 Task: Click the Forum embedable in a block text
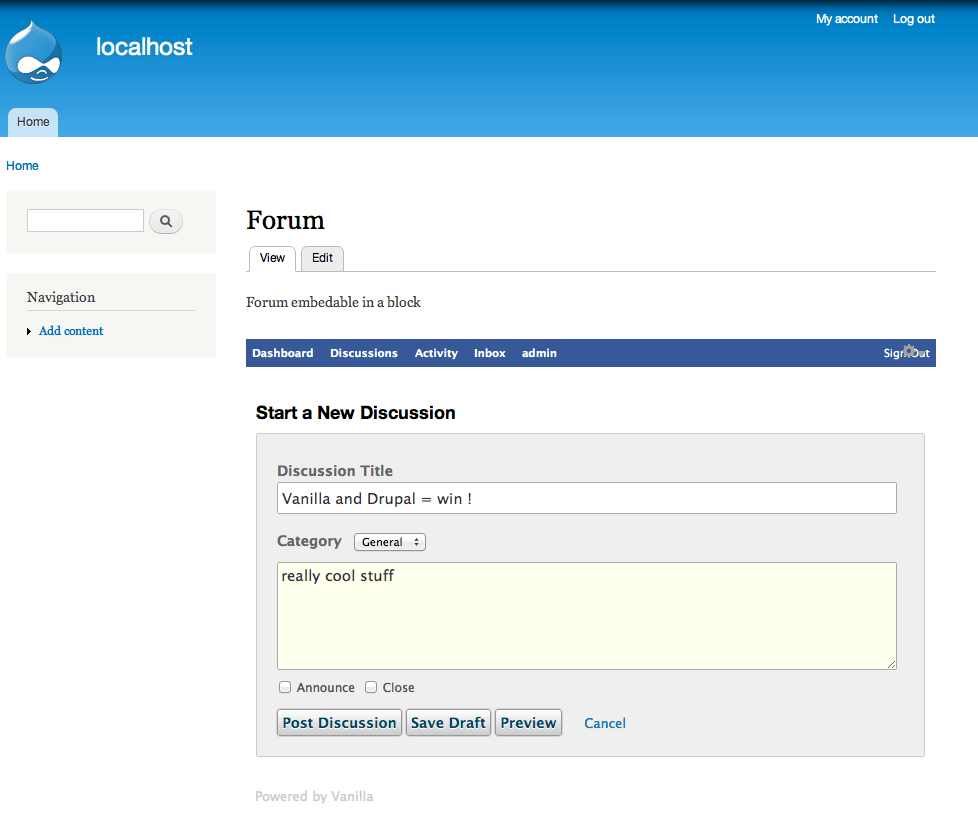tap(333, 302)
